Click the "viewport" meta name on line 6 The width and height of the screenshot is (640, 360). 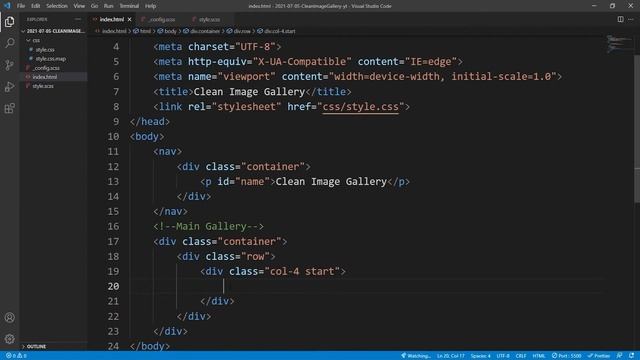[x=247, y=76]
